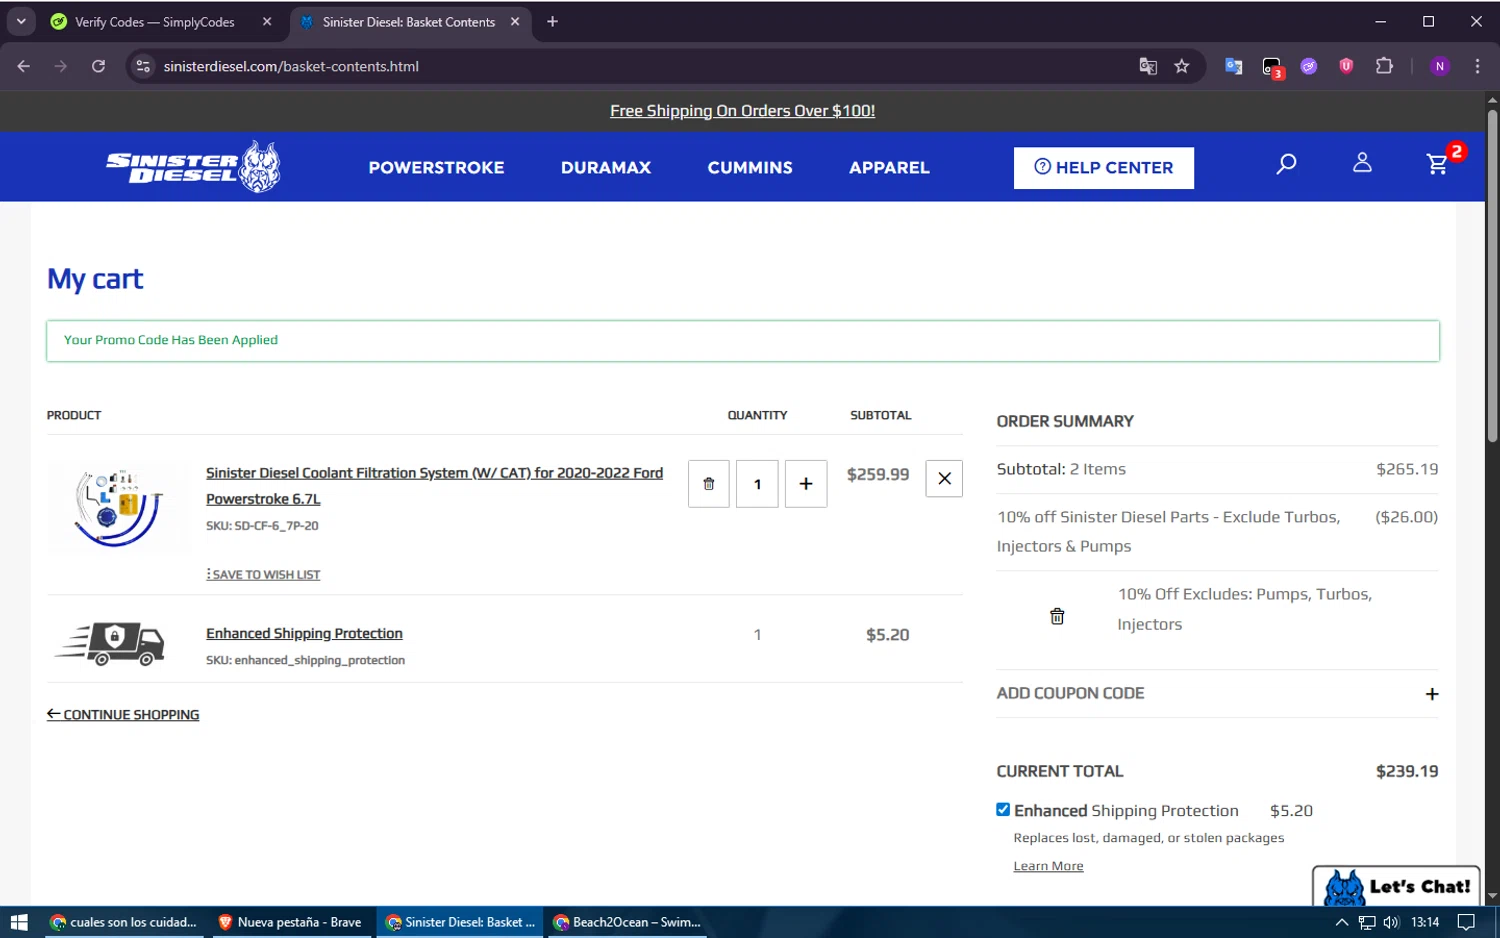Screen dimensions: 1500x938
Task: Open the volume control in system tray
Action: click(1391, 922)
